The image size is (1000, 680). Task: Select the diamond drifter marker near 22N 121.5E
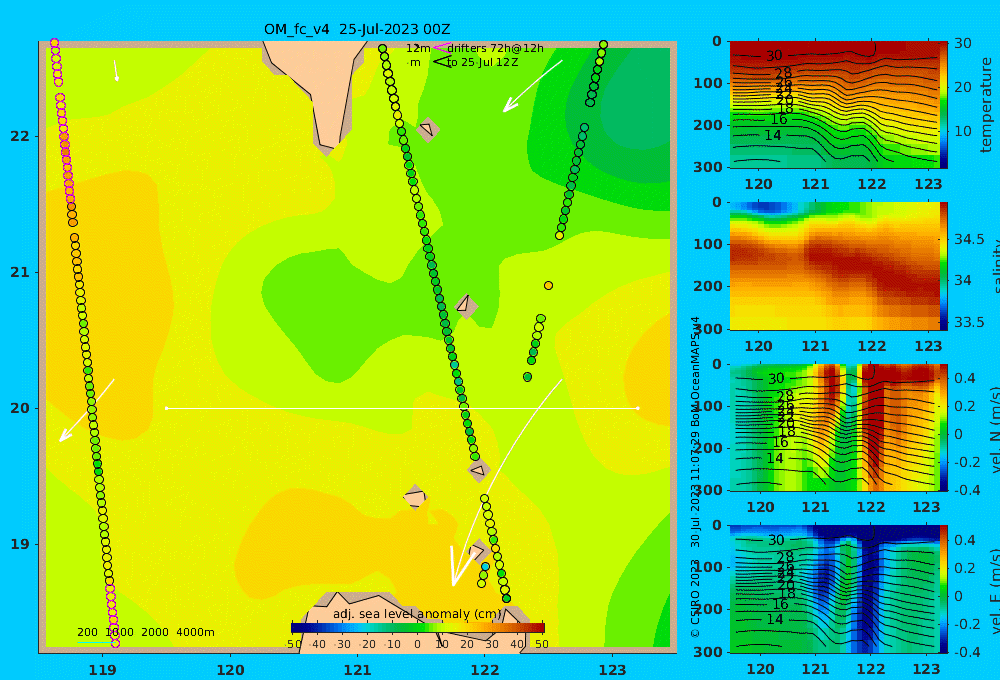(428, 129)
